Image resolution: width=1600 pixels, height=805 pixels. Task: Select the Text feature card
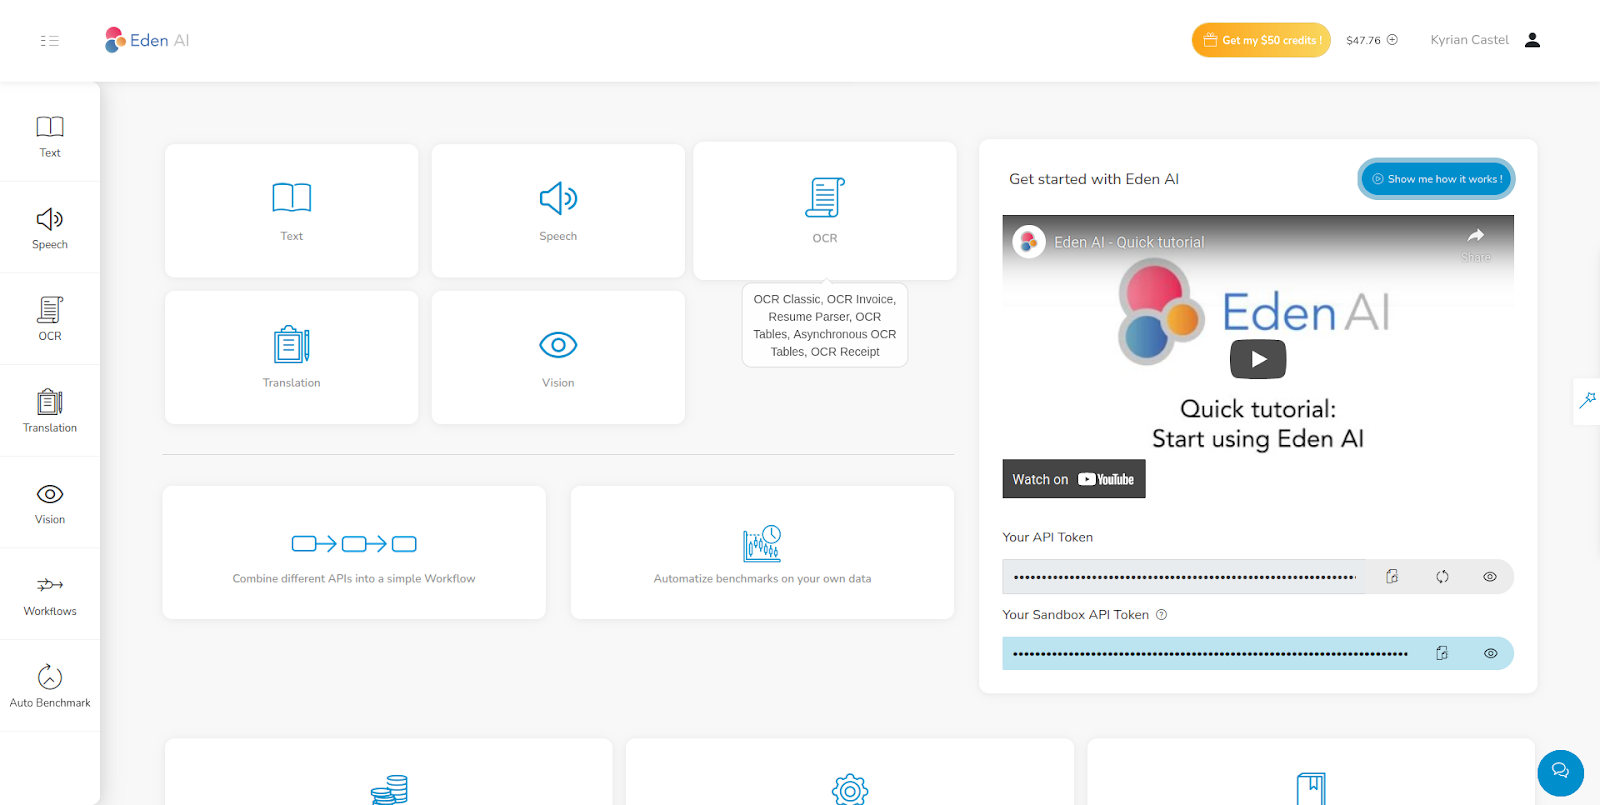coord(291,211)
